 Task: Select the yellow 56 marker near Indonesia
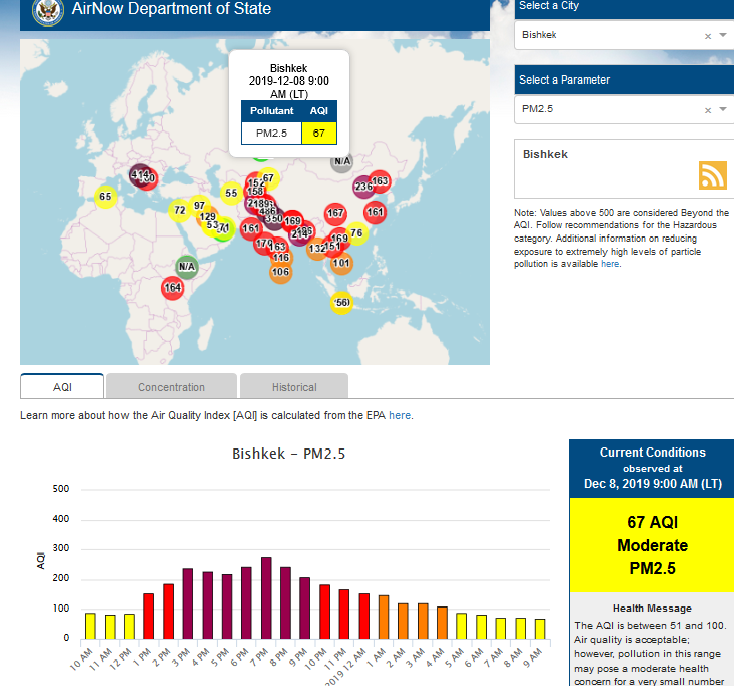coord(341,303)
